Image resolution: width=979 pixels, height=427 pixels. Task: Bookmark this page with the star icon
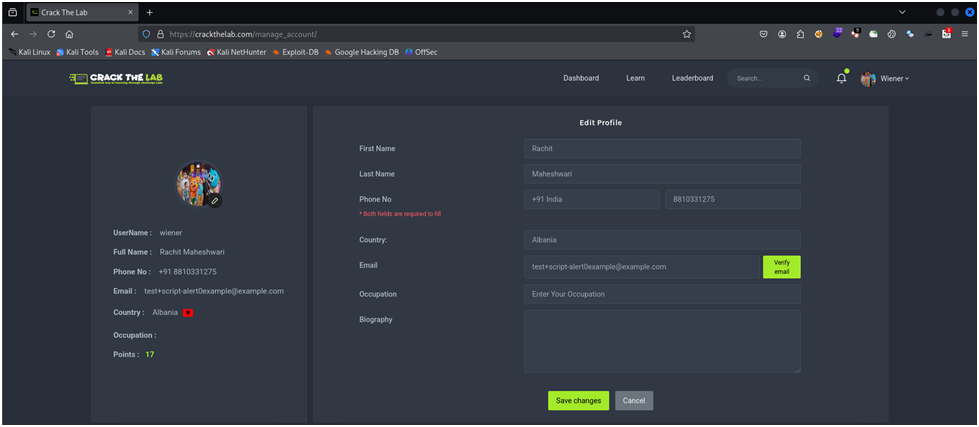[686, 34]
